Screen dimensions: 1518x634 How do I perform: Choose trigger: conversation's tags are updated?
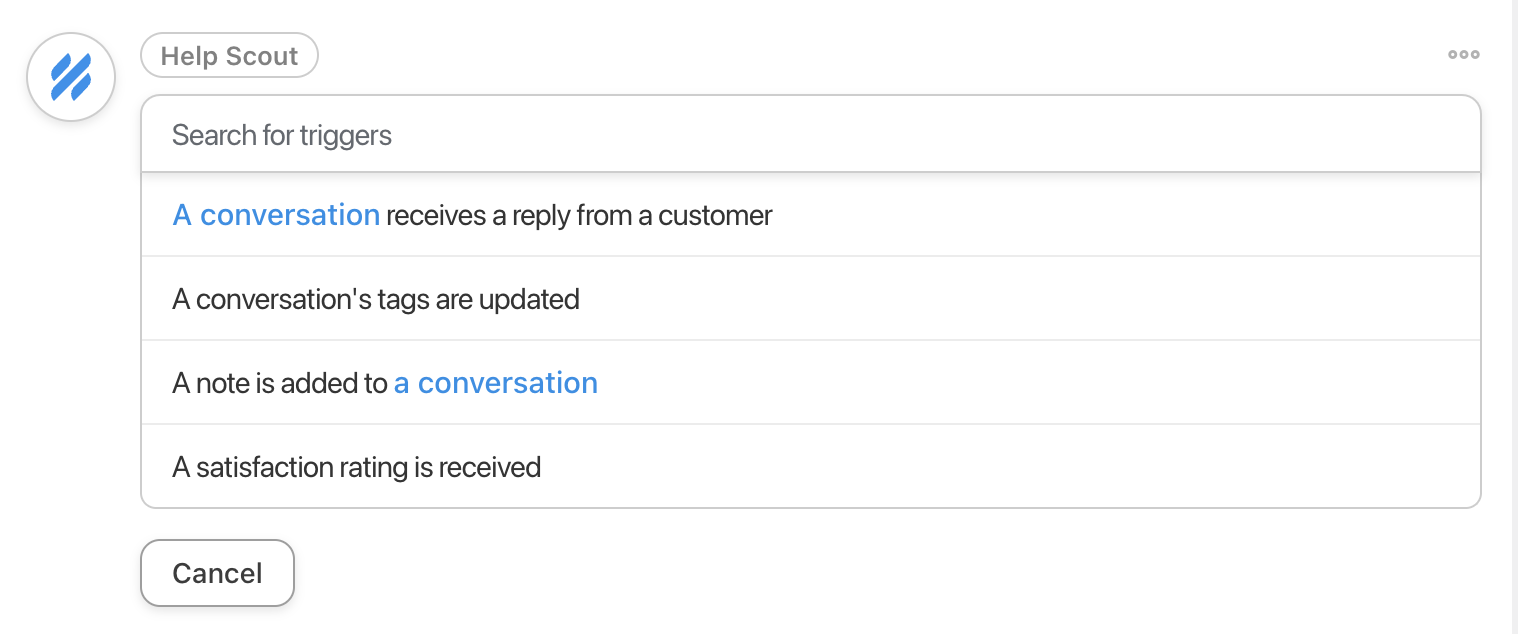click(x=810, y=299)
